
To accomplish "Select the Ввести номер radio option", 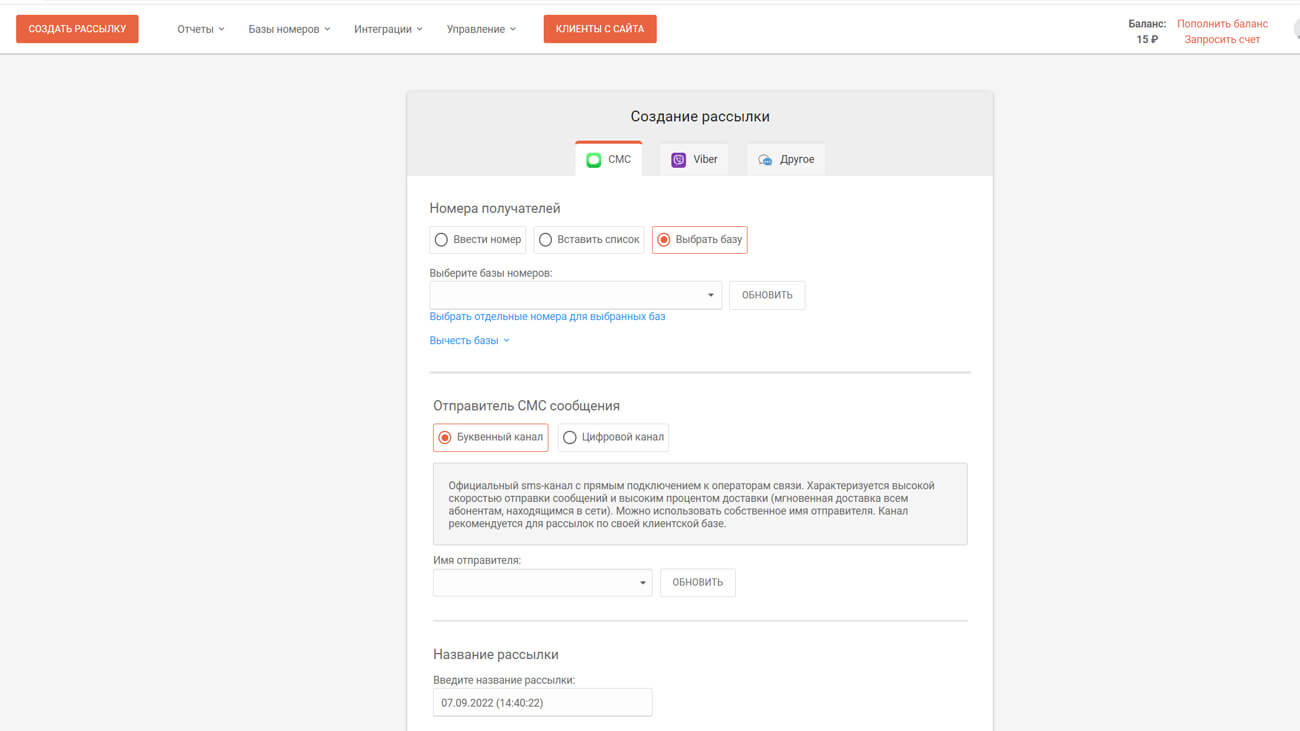I will click(x=441, y=240).
